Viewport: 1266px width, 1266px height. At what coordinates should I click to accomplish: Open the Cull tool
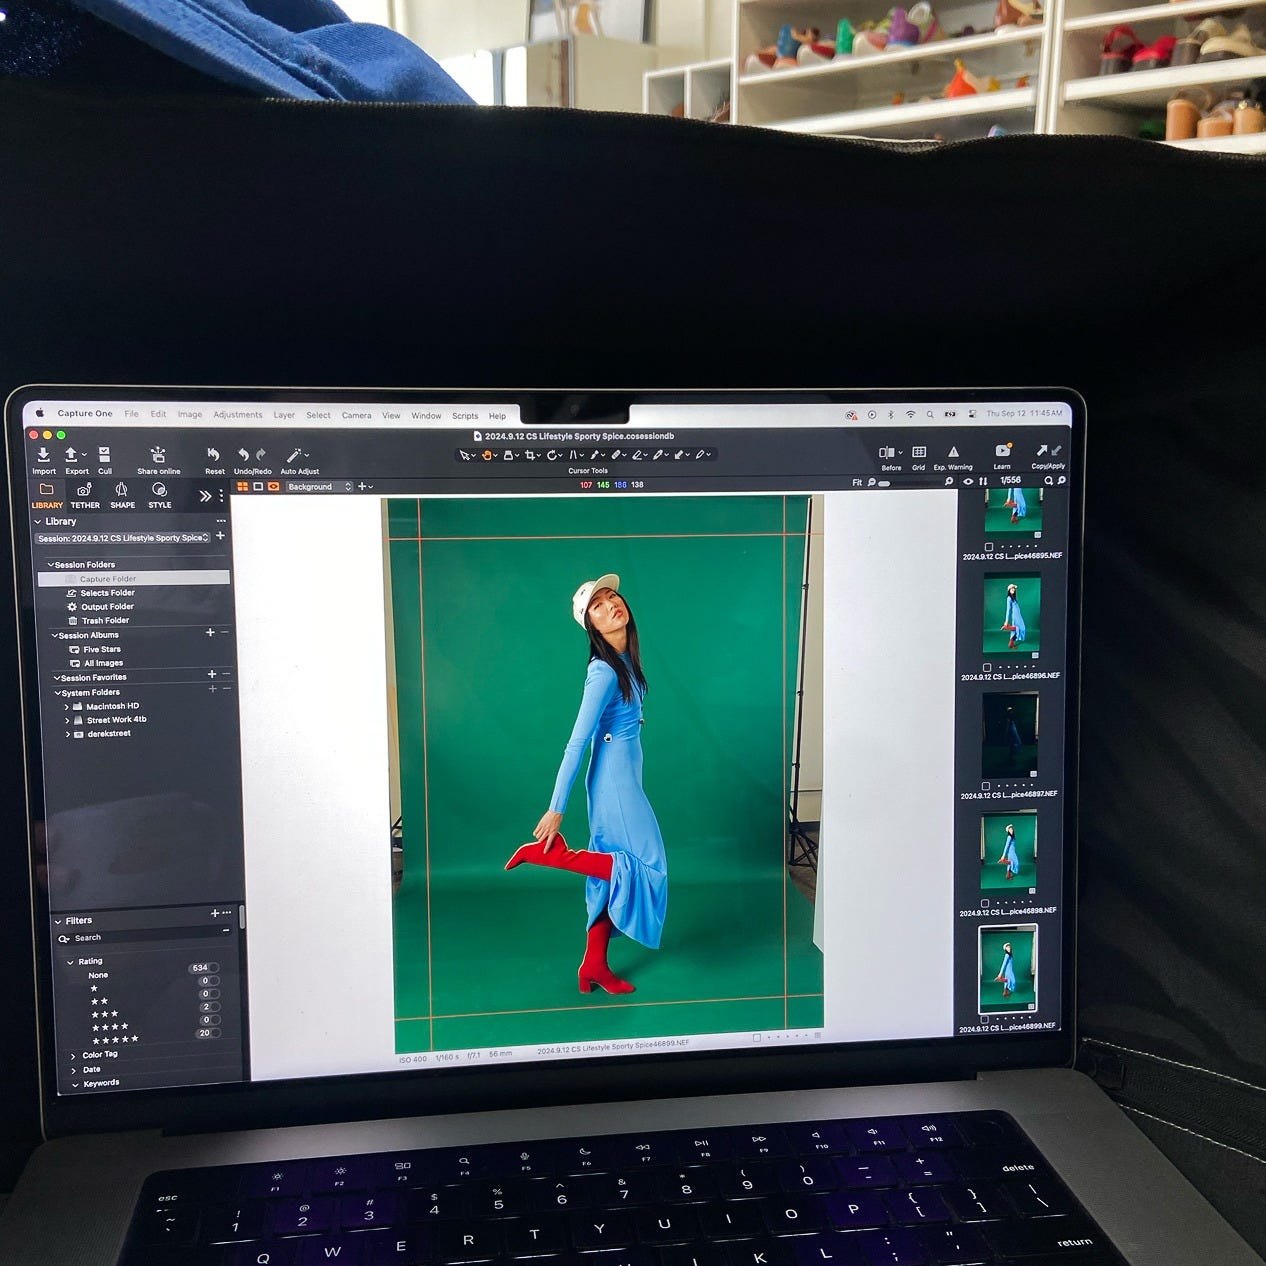(104, 455)
